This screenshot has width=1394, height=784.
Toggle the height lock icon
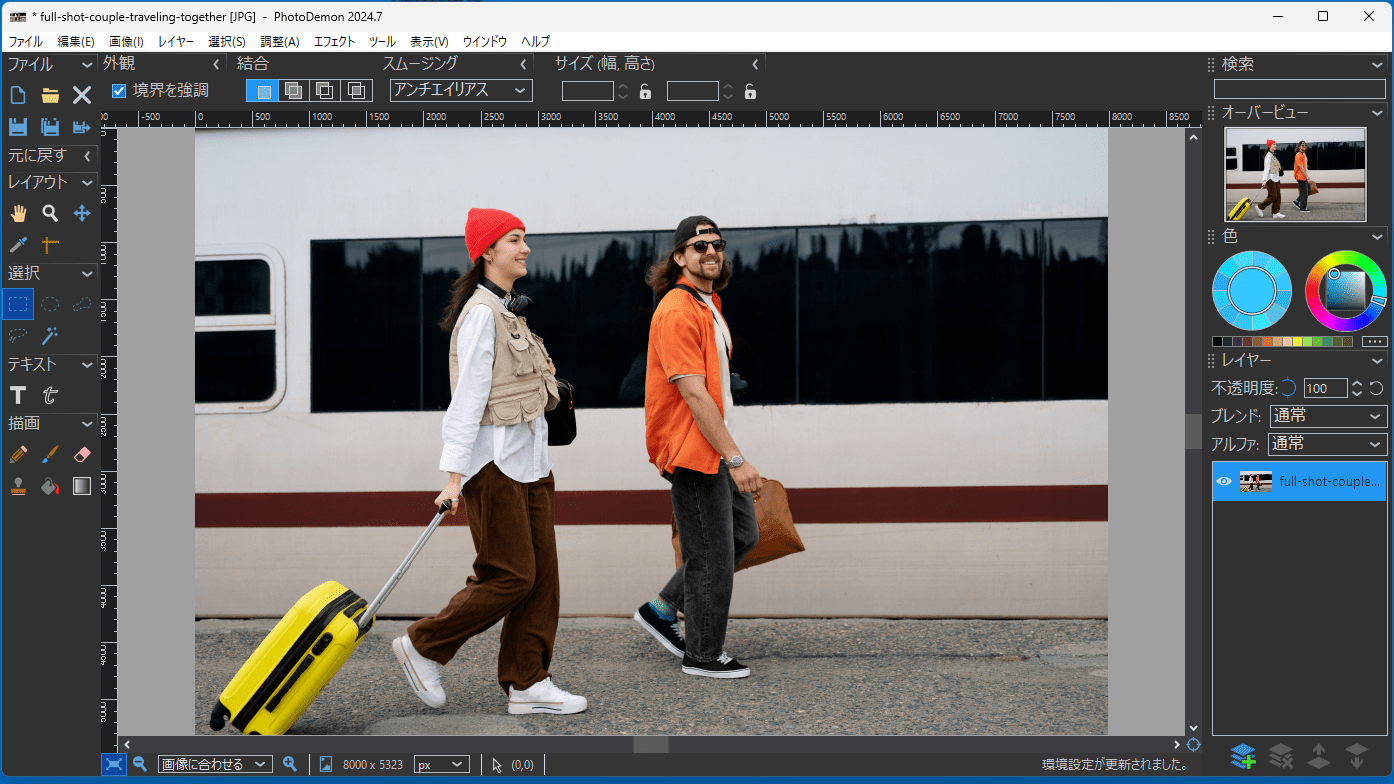[x=750, y=91]
